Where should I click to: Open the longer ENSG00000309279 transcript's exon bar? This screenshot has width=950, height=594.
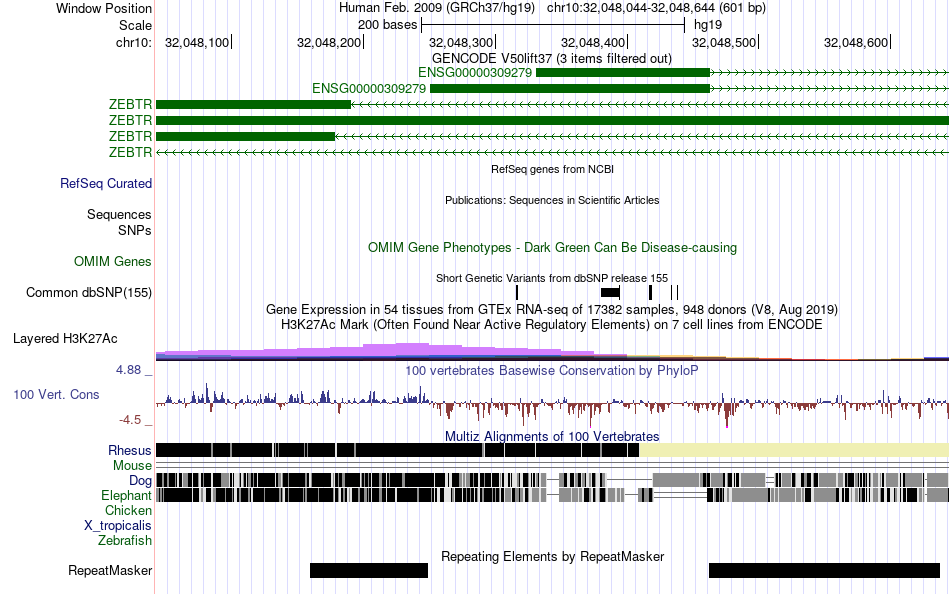coord(570,88)
